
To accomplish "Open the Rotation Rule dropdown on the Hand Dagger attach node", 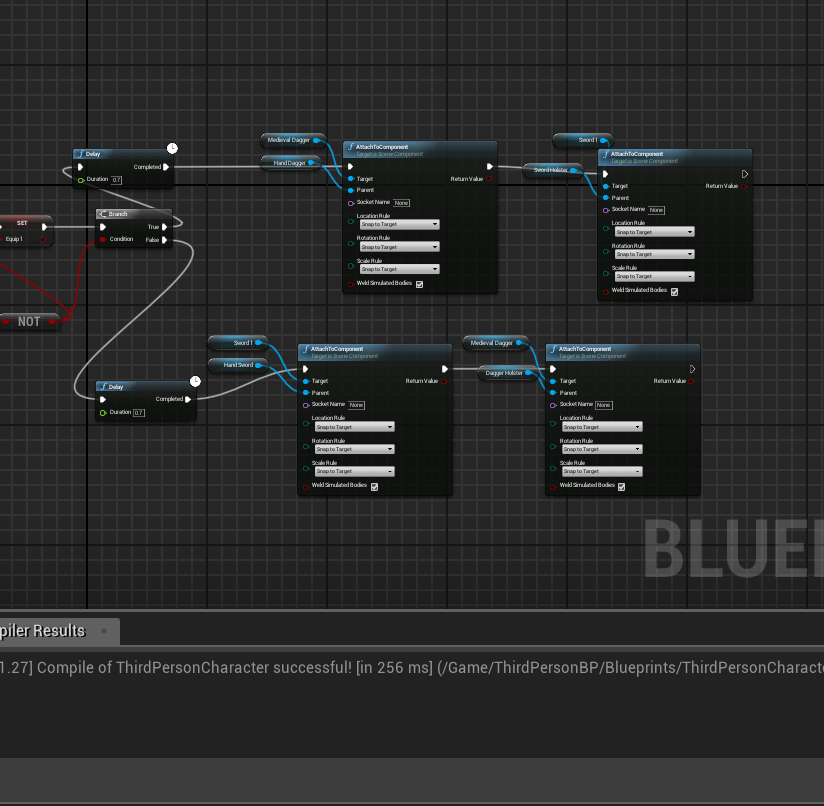I will [x=399, y=247].
